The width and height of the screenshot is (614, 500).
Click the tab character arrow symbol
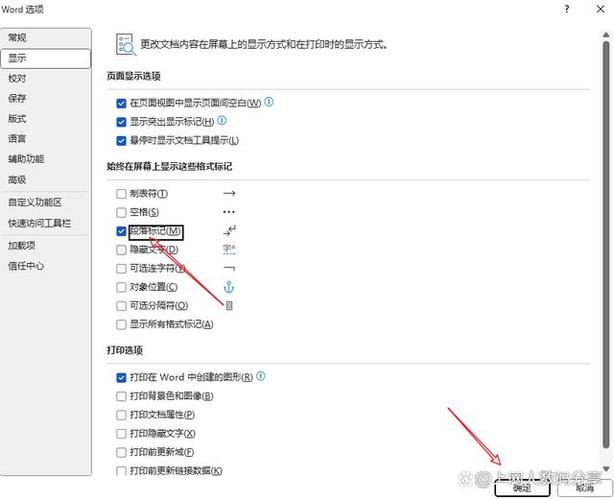[x=229, y=193]
